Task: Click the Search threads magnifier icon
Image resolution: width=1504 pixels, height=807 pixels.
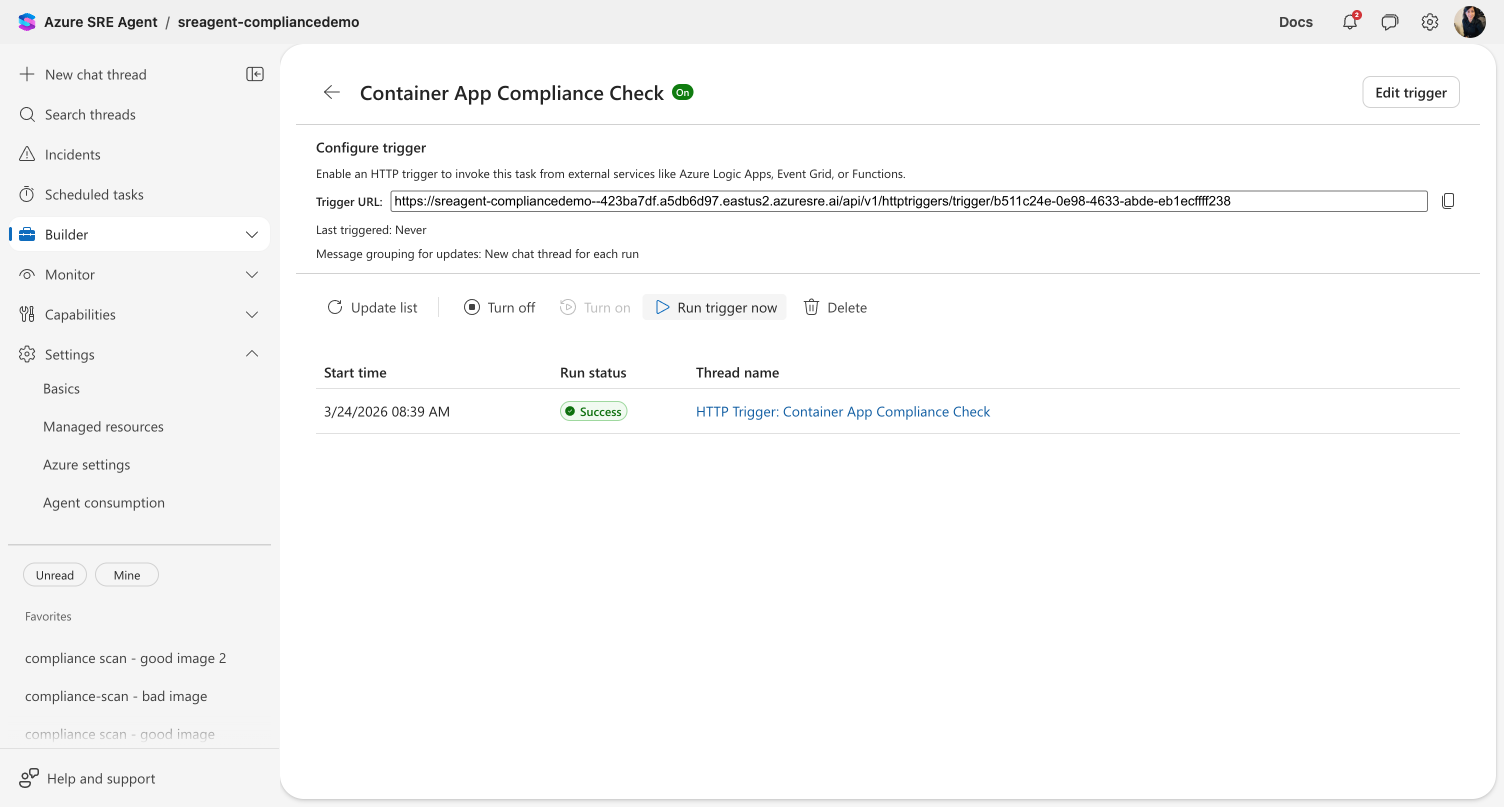Action: click(x=27, y=114)
